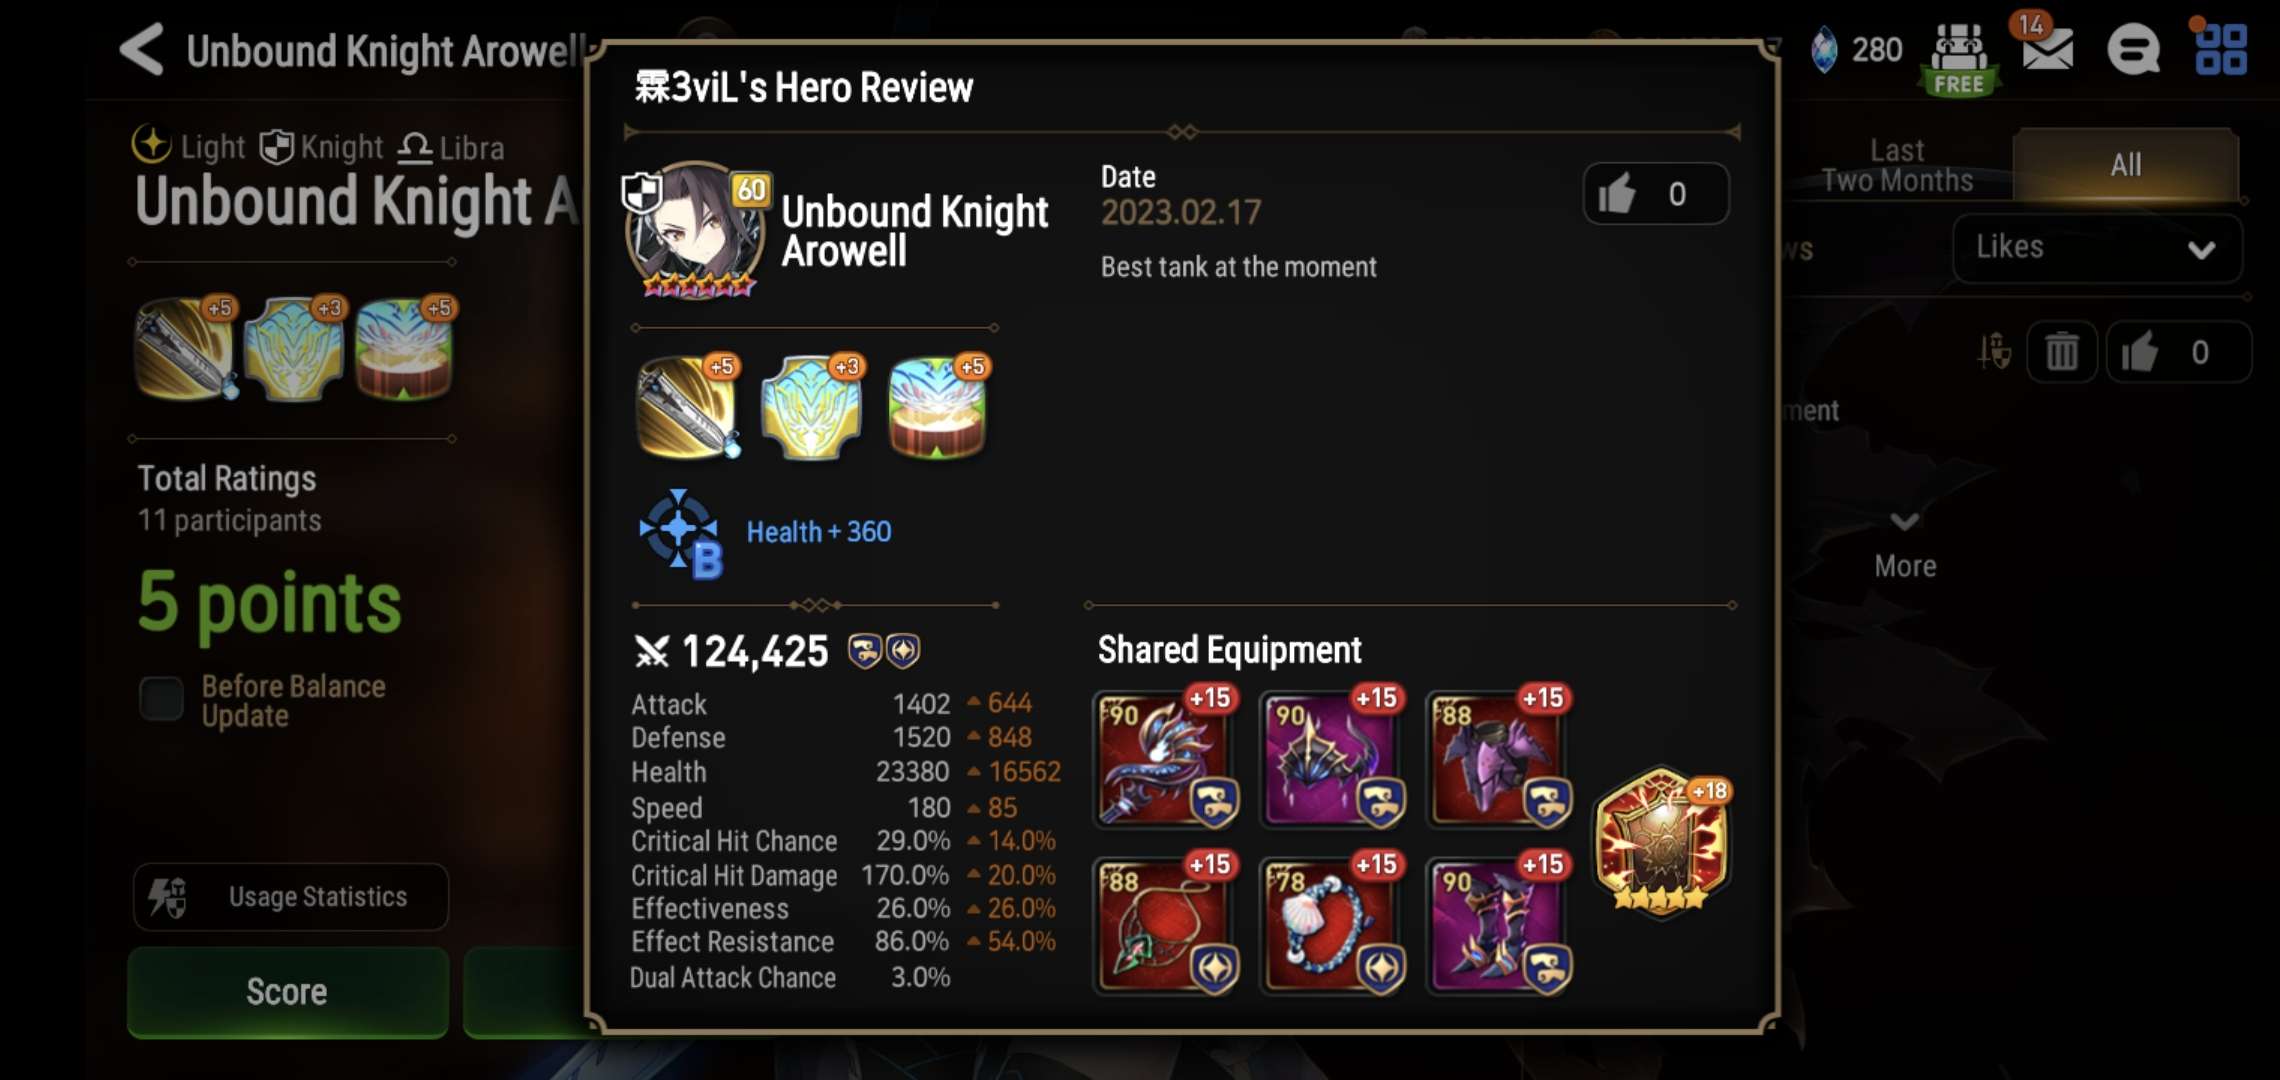
Task: Open the chat bubble icon
Action: click(2133, 49)
